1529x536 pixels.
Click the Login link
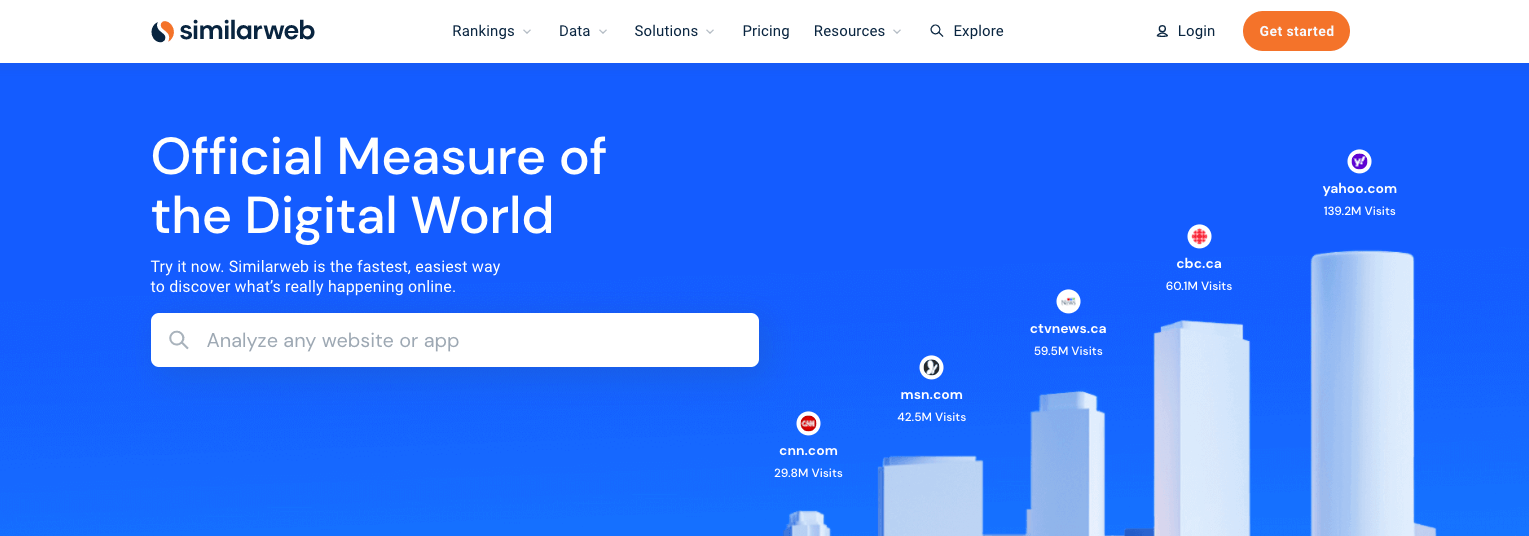click(1185, 31)
